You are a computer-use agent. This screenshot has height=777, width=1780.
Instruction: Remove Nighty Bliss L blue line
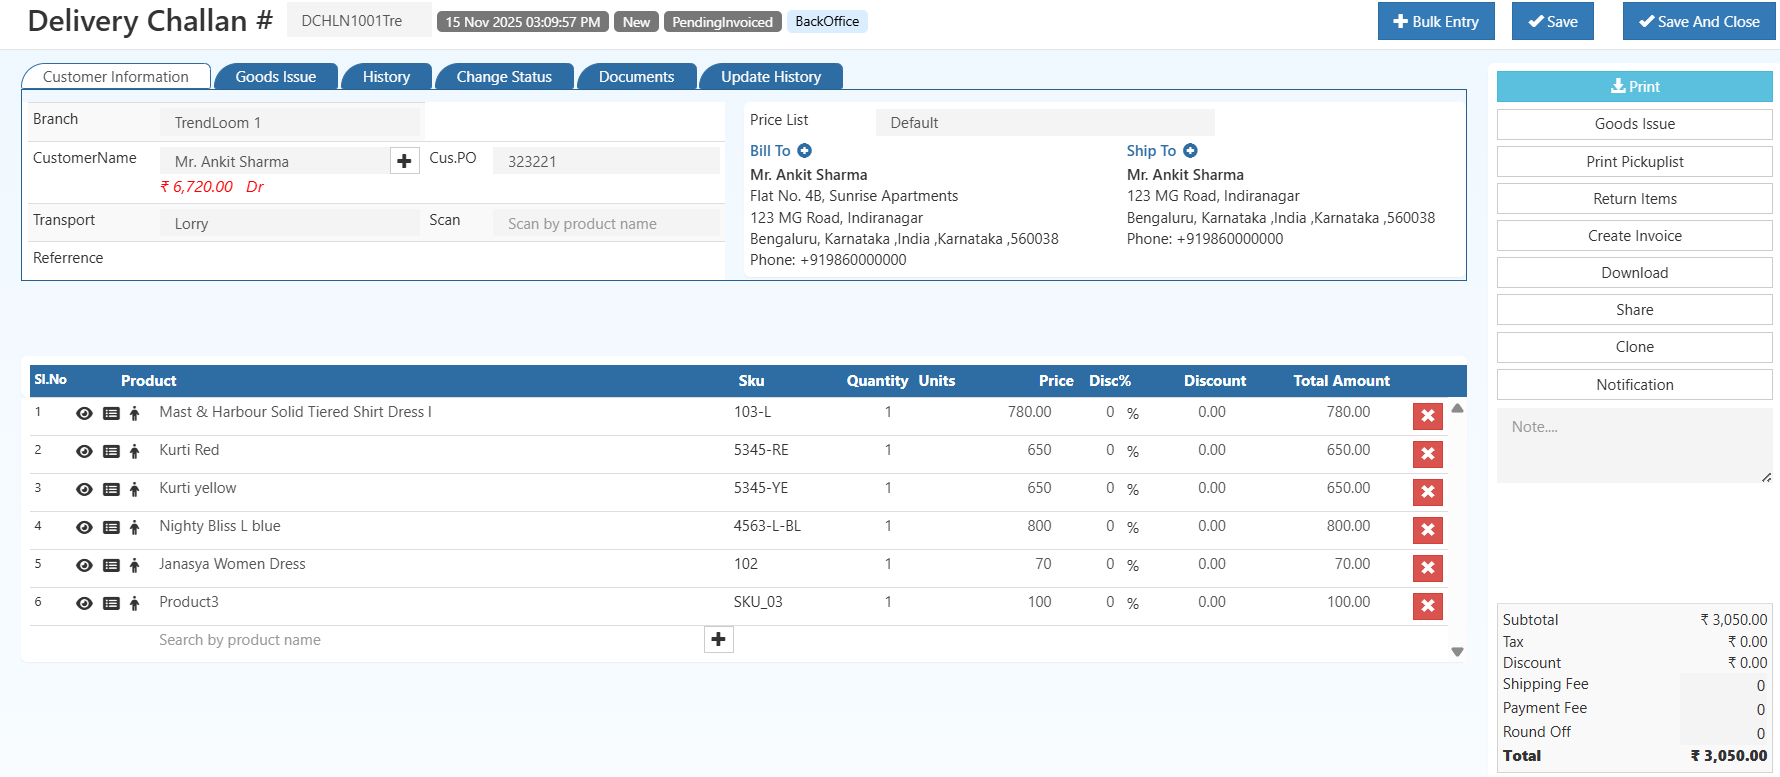(x=1427, y=530)
